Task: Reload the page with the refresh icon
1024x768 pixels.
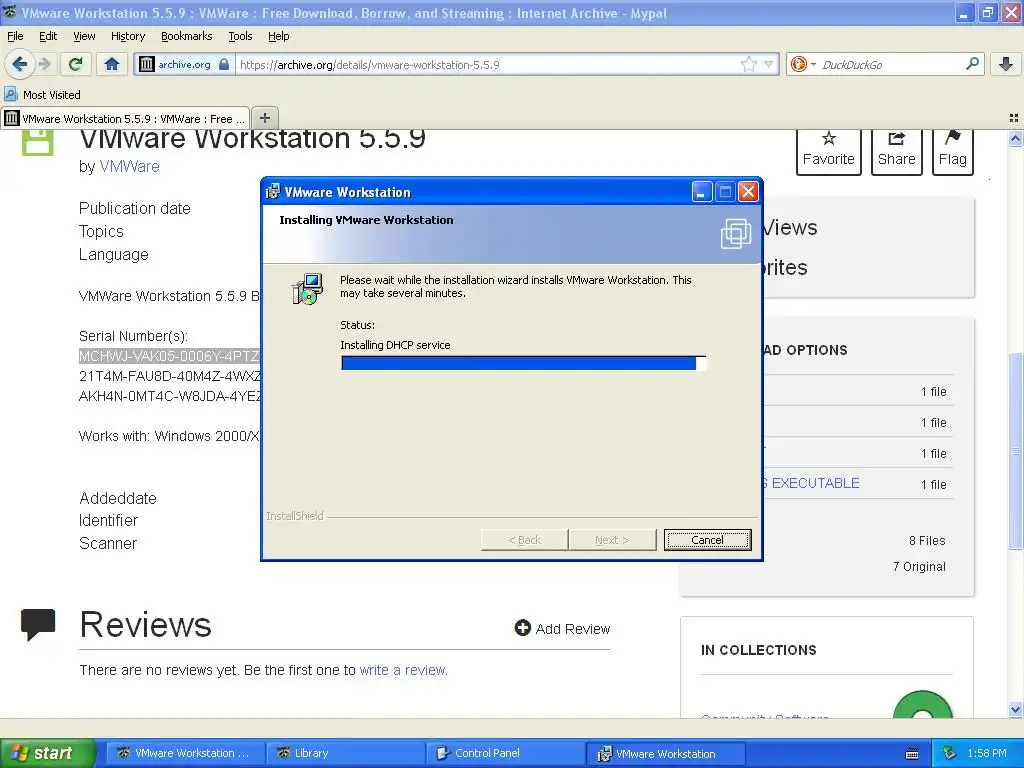Action: pyautogui.click(x=76, y=64)
